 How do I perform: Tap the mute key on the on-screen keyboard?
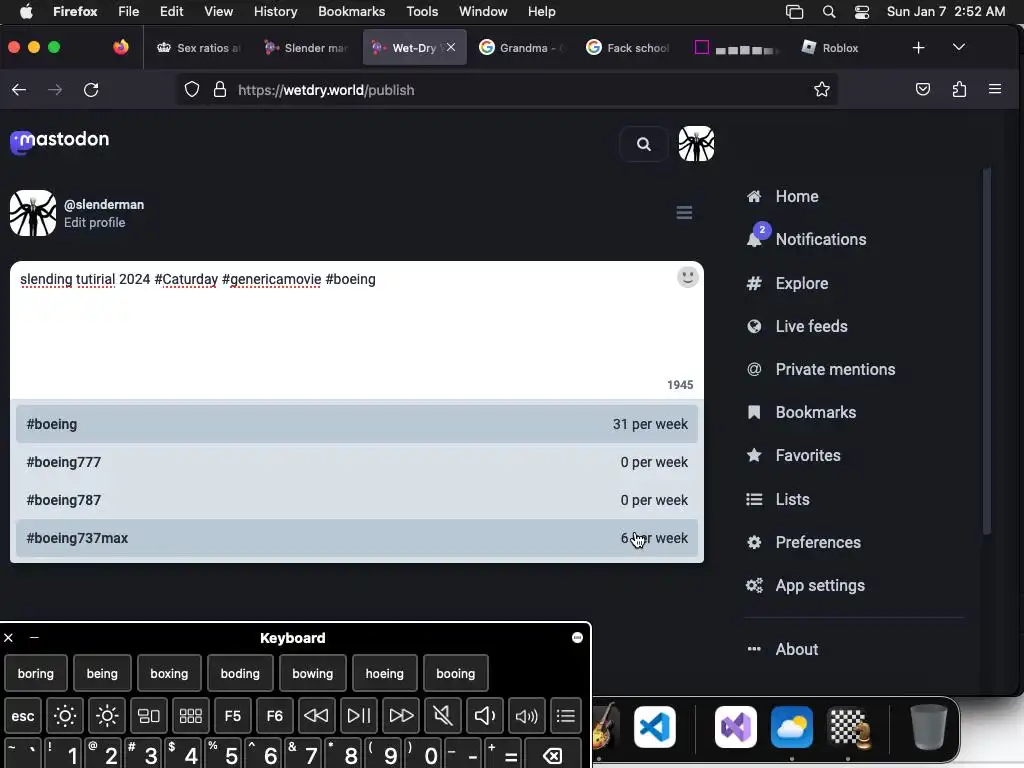pos(443,716)
